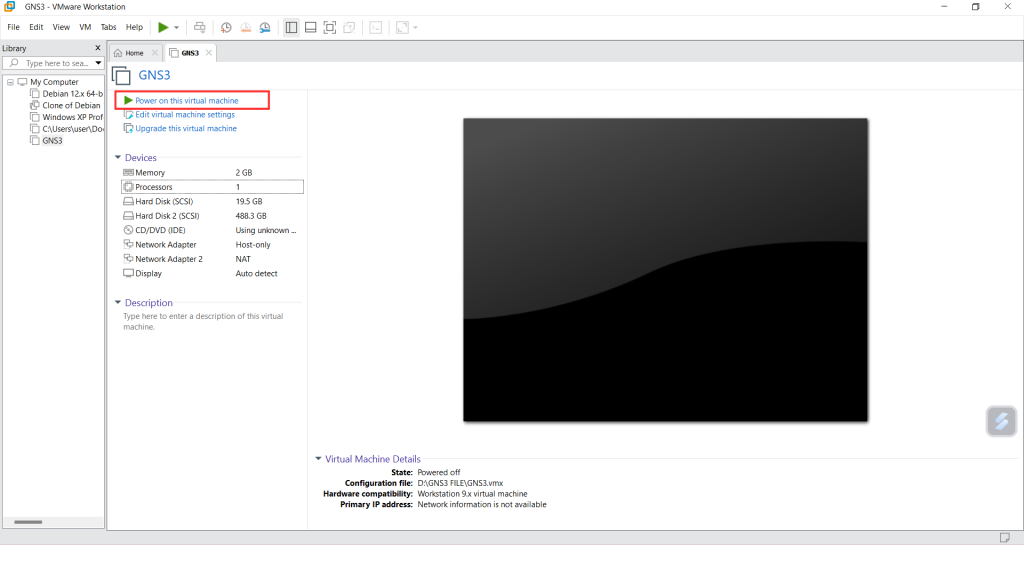Close the Library panel with X
Screen dimensions: 1024x576
pos(97,48)
